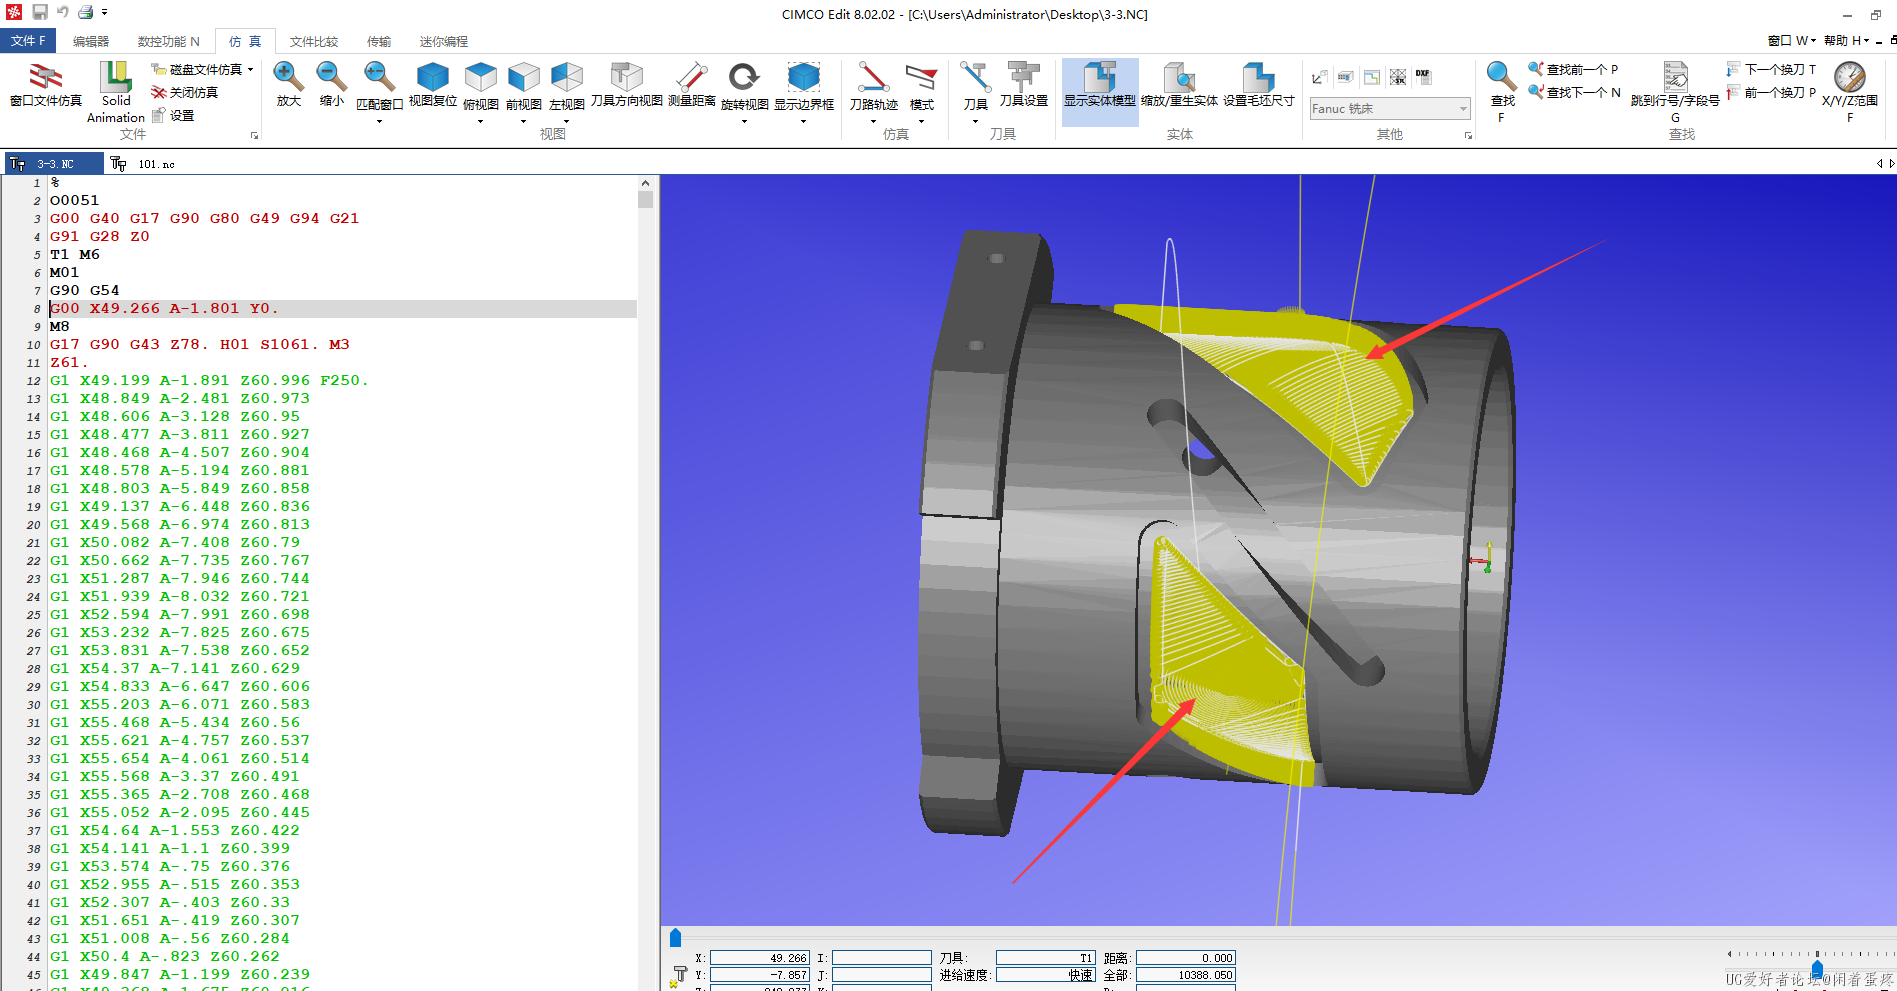Click the 全部 field showing 10388.050
1897x991 pixels.
click(1186, 974)
